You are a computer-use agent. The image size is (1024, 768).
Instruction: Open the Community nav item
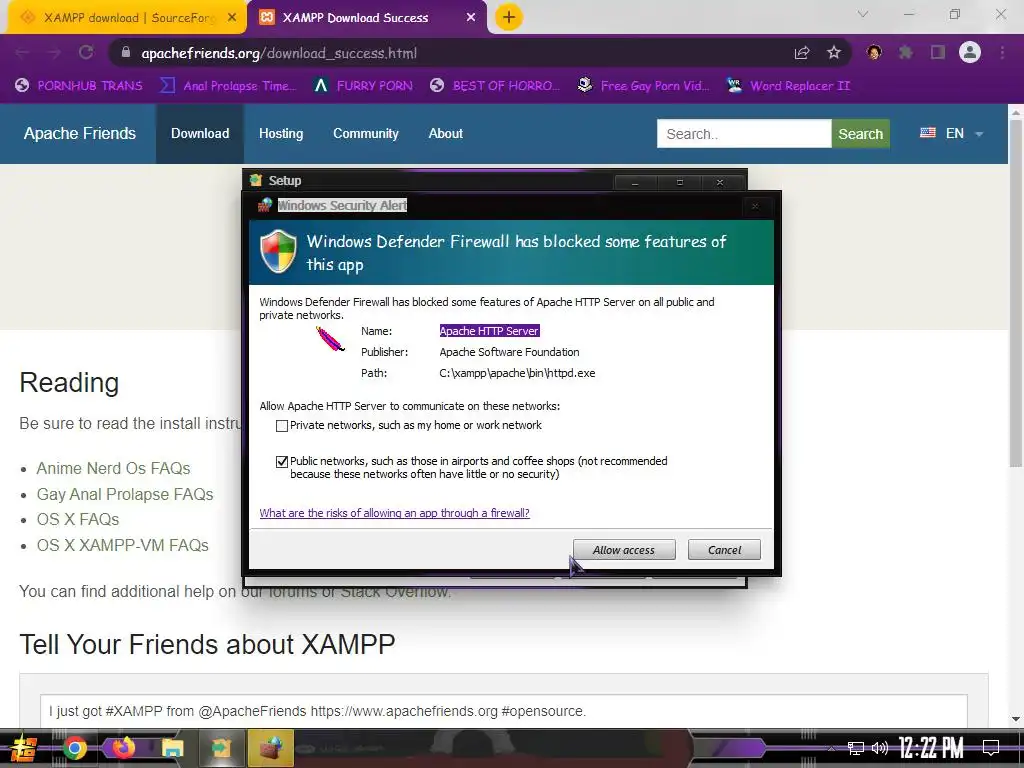tap(366, 133)
